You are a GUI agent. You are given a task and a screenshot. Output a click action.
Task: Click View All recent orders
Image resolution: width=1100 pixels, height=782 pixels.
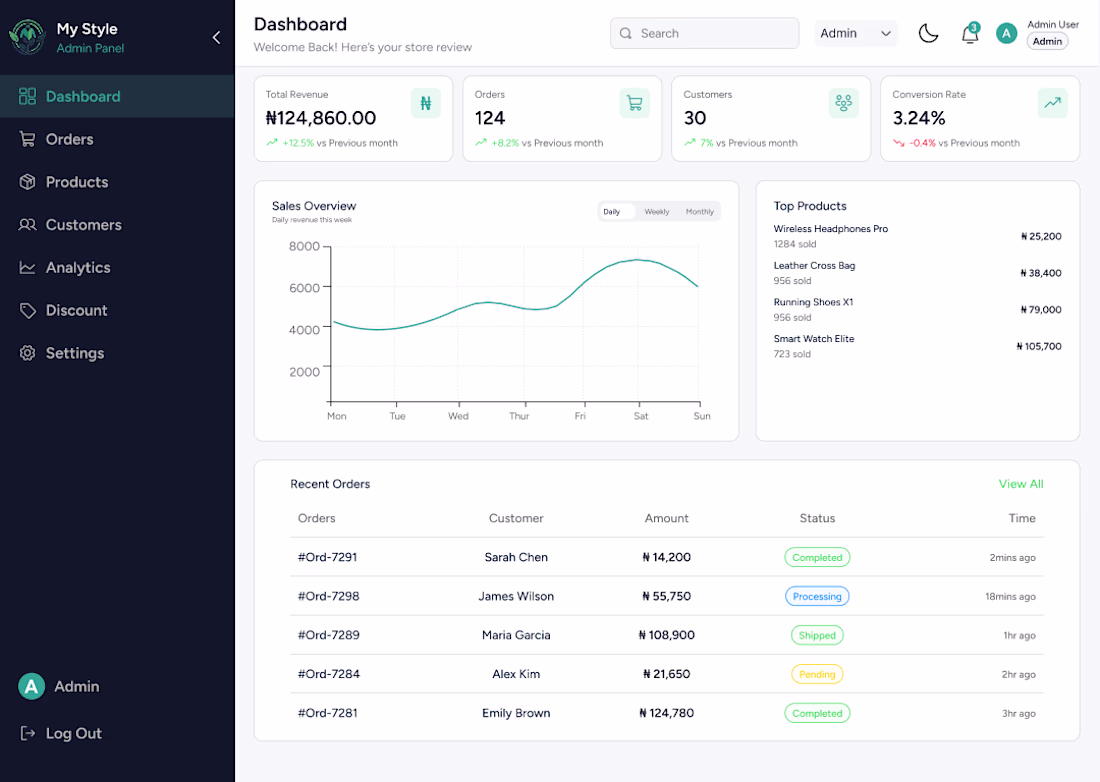(1021, 484)
